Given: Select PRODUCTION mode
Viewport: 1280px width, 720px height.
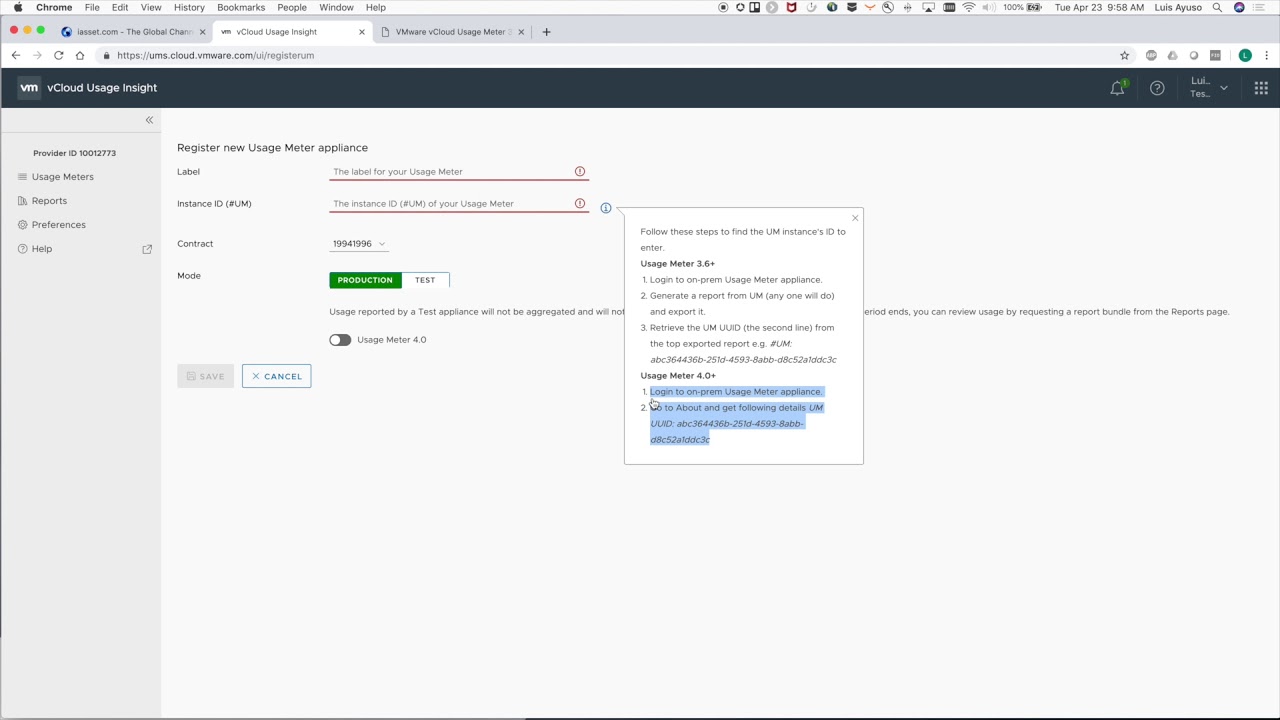Looking at the screenshot, I should click(365, 280).
